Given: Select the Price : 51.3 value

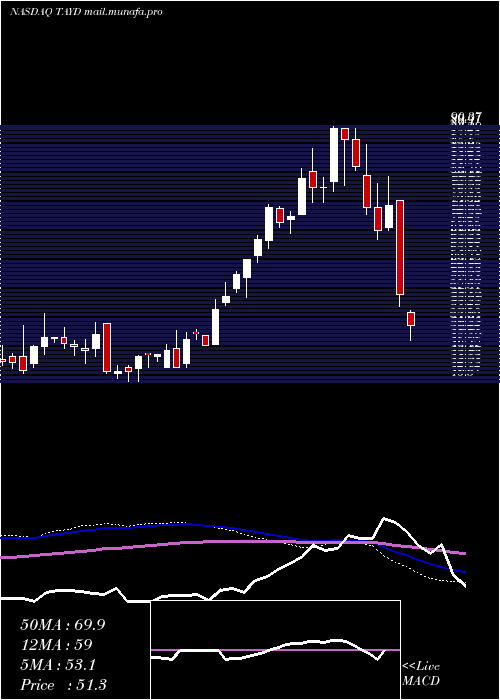Looking at the screenshot, I should 63,685.
